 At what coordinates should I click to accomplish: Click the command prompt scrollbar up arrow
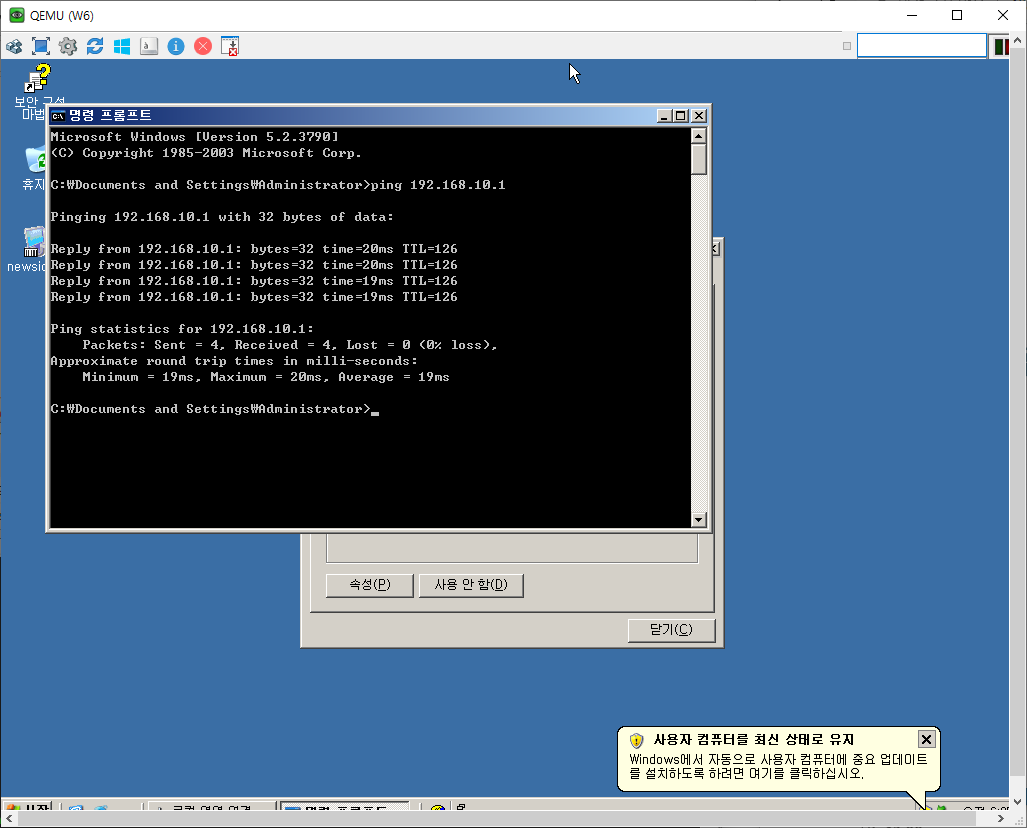699,136
